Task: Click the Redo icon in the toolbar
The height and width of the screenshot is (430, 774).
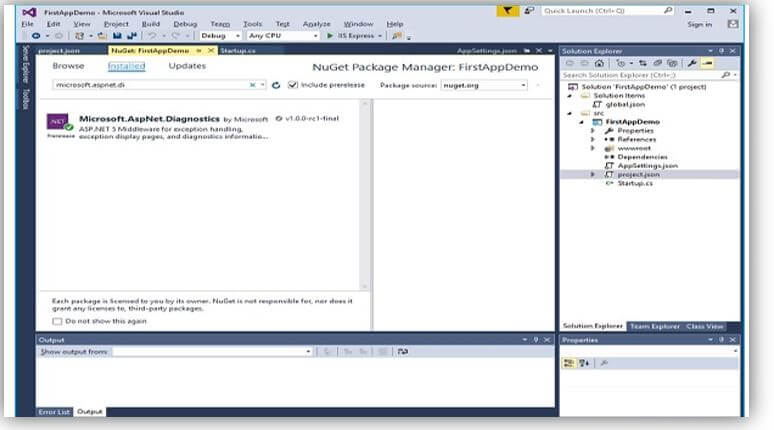Action: coord(176,36)
